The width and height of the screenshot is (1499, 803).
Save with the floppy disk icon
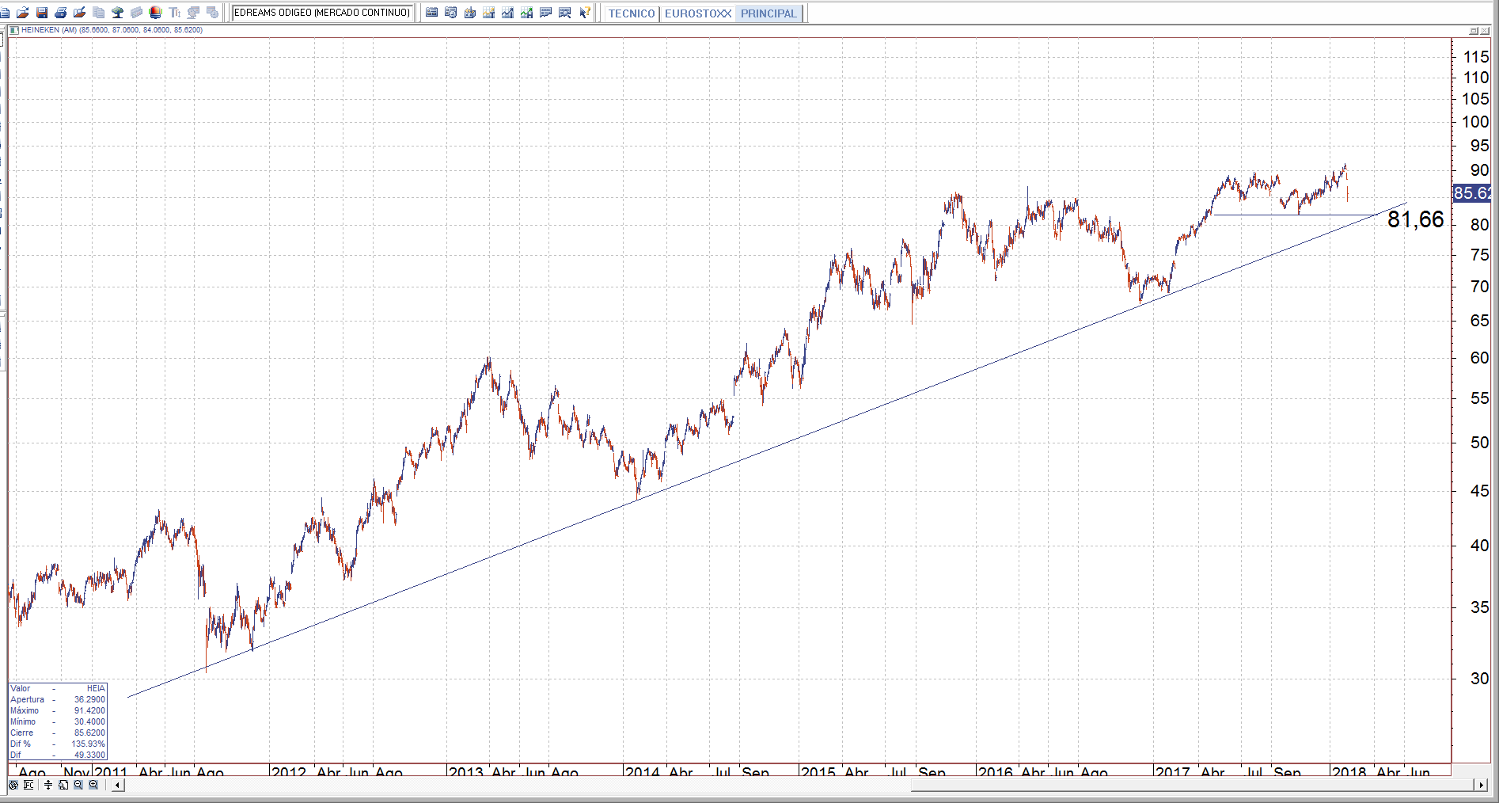(x=41, y=13)
